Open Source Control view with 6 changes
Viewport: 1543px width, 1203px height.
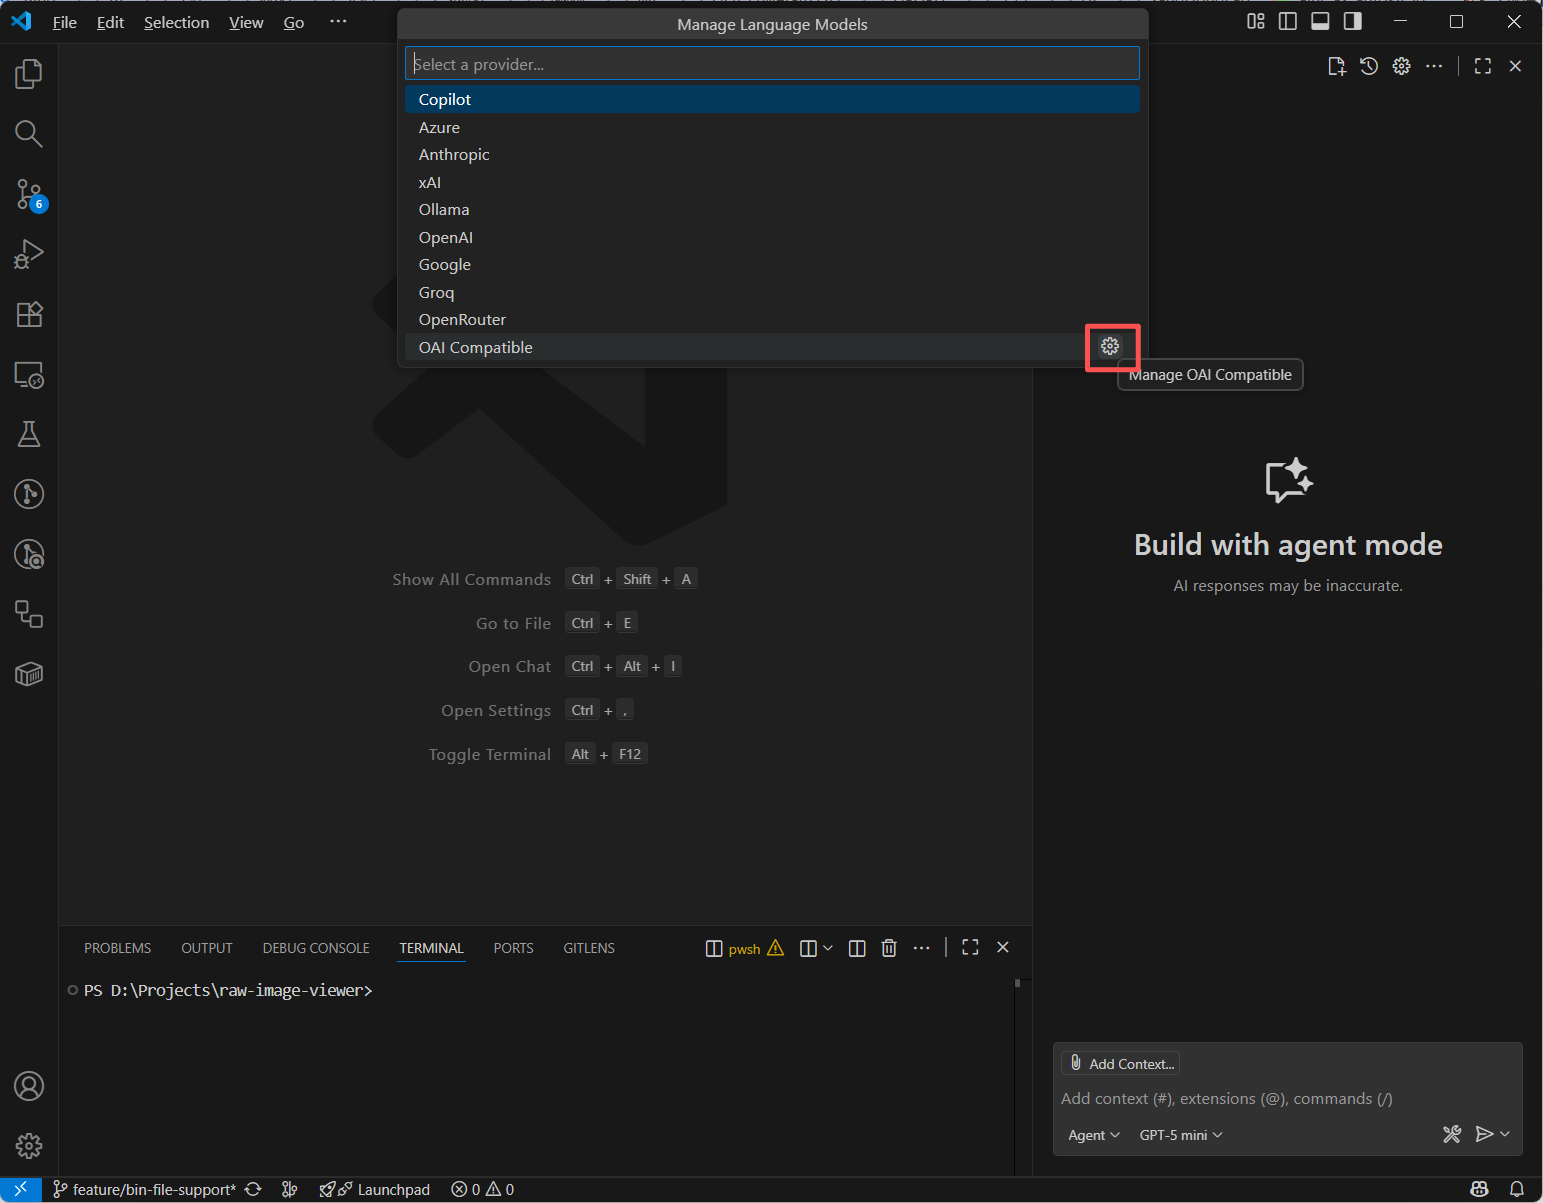point(29,194)
